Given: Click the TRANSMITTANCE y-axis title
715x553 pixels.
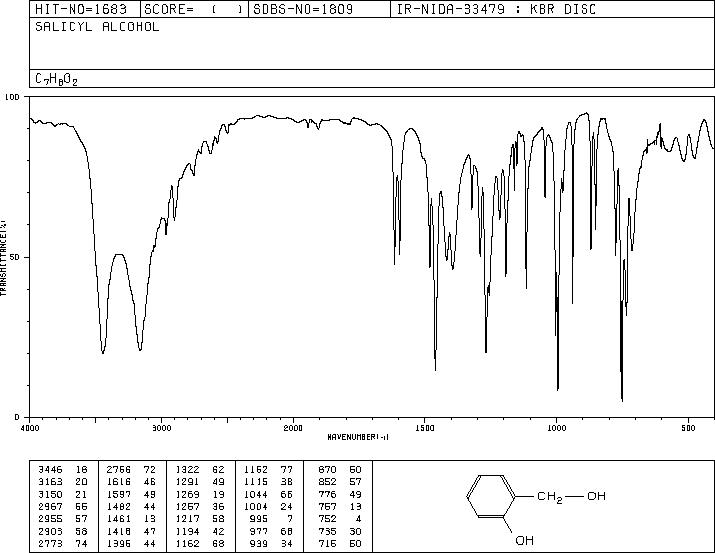Looking at the screenshot, I should 4,258.
